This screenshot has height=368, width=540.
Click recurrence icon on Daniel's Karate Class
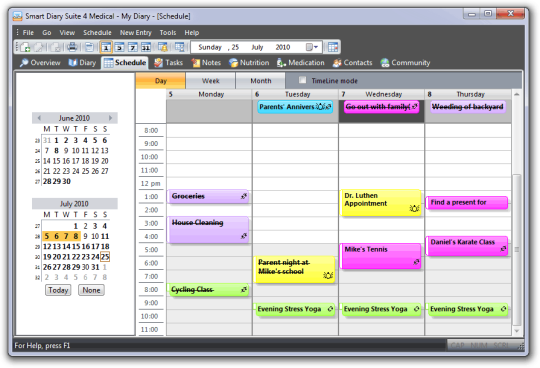click(x=503, y=249)
